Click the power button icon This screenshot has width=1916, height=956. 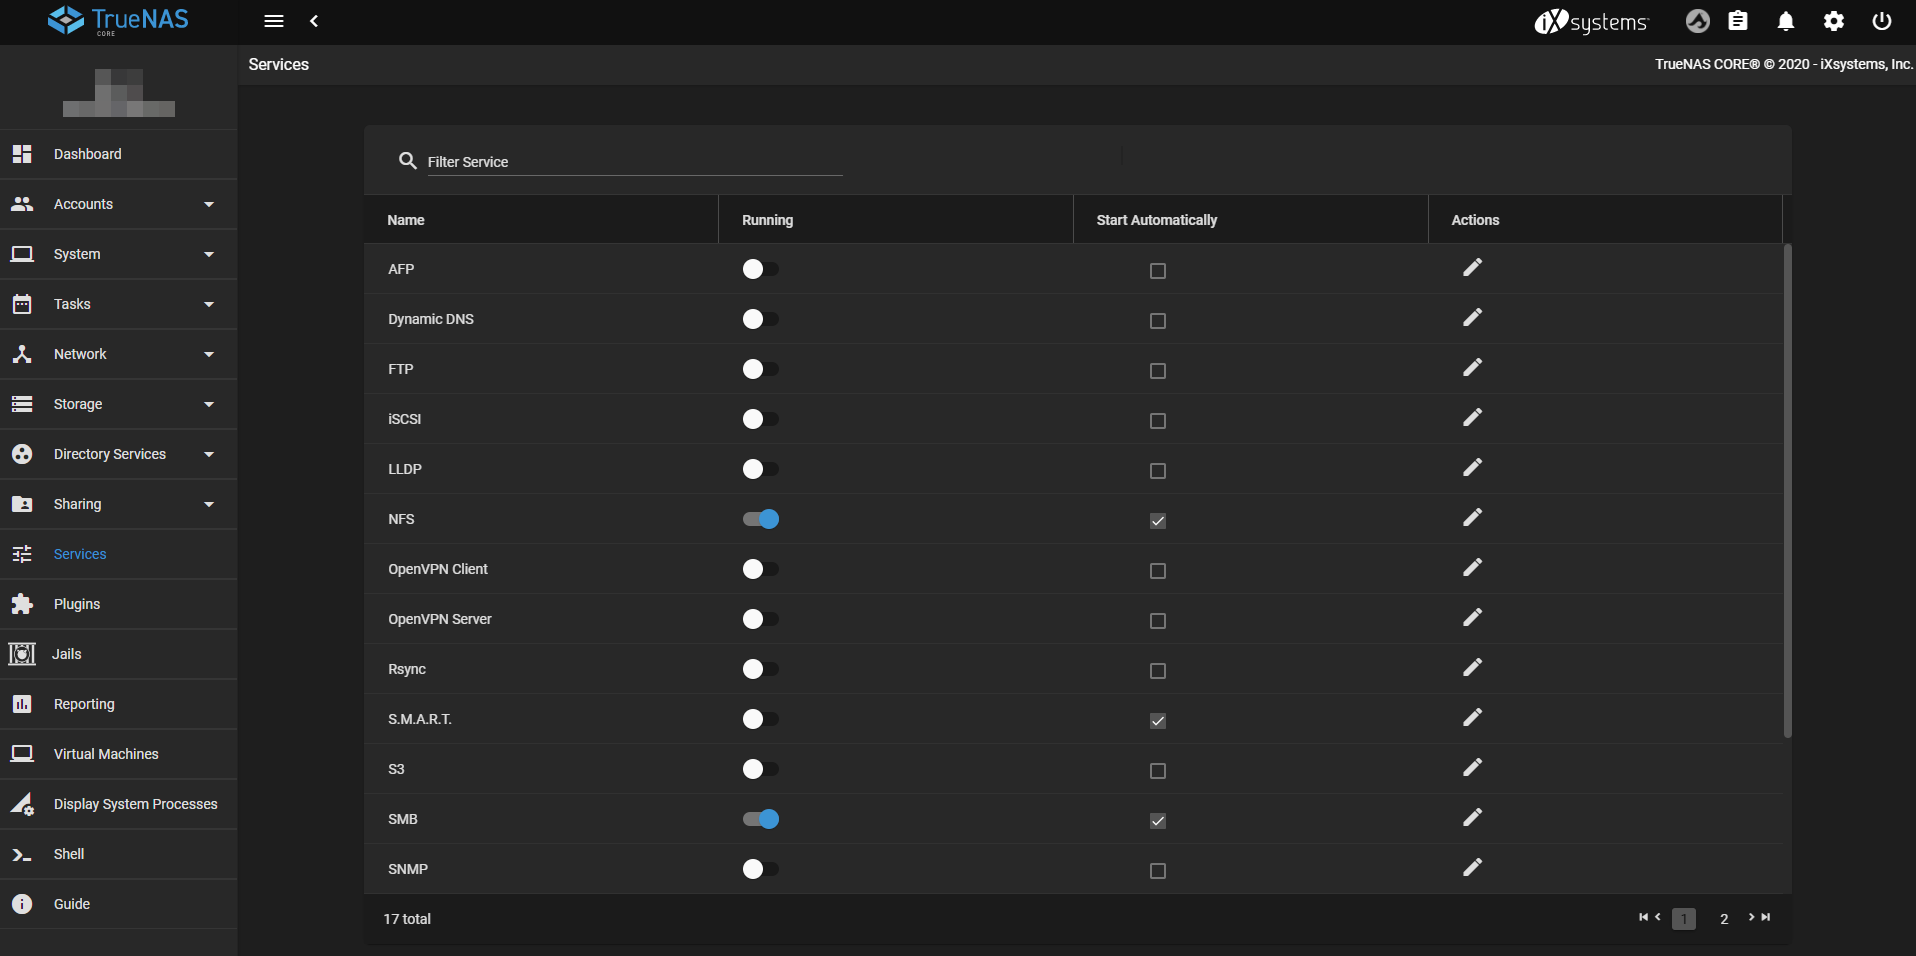1881,21
